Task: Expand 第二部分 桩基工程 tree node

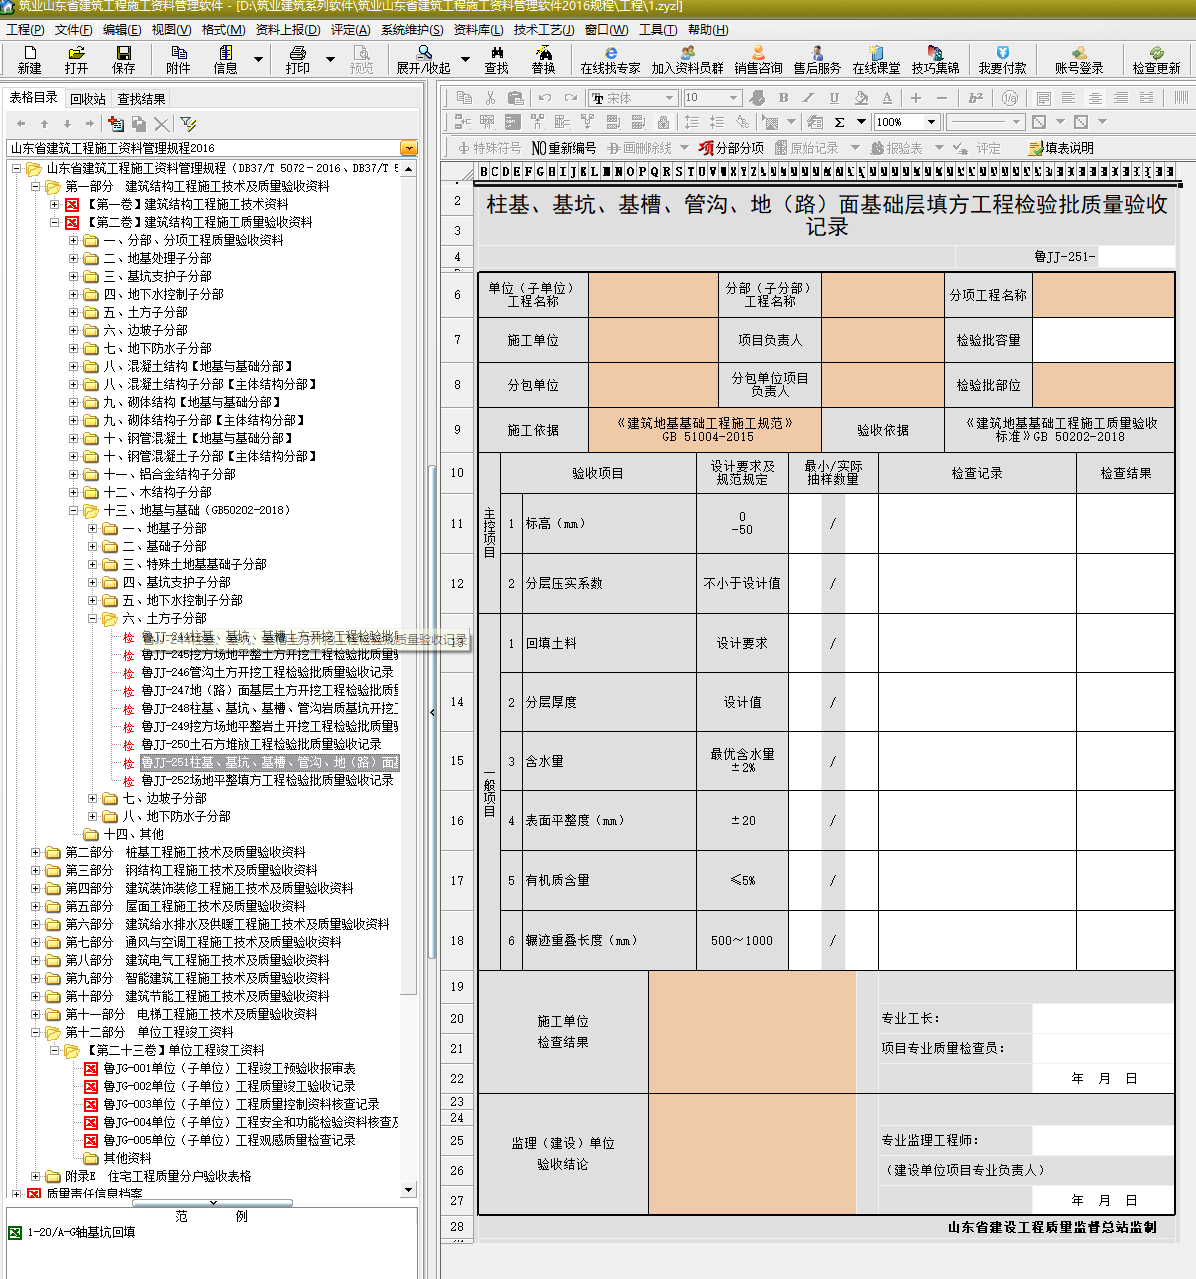Action: [35, 852]
